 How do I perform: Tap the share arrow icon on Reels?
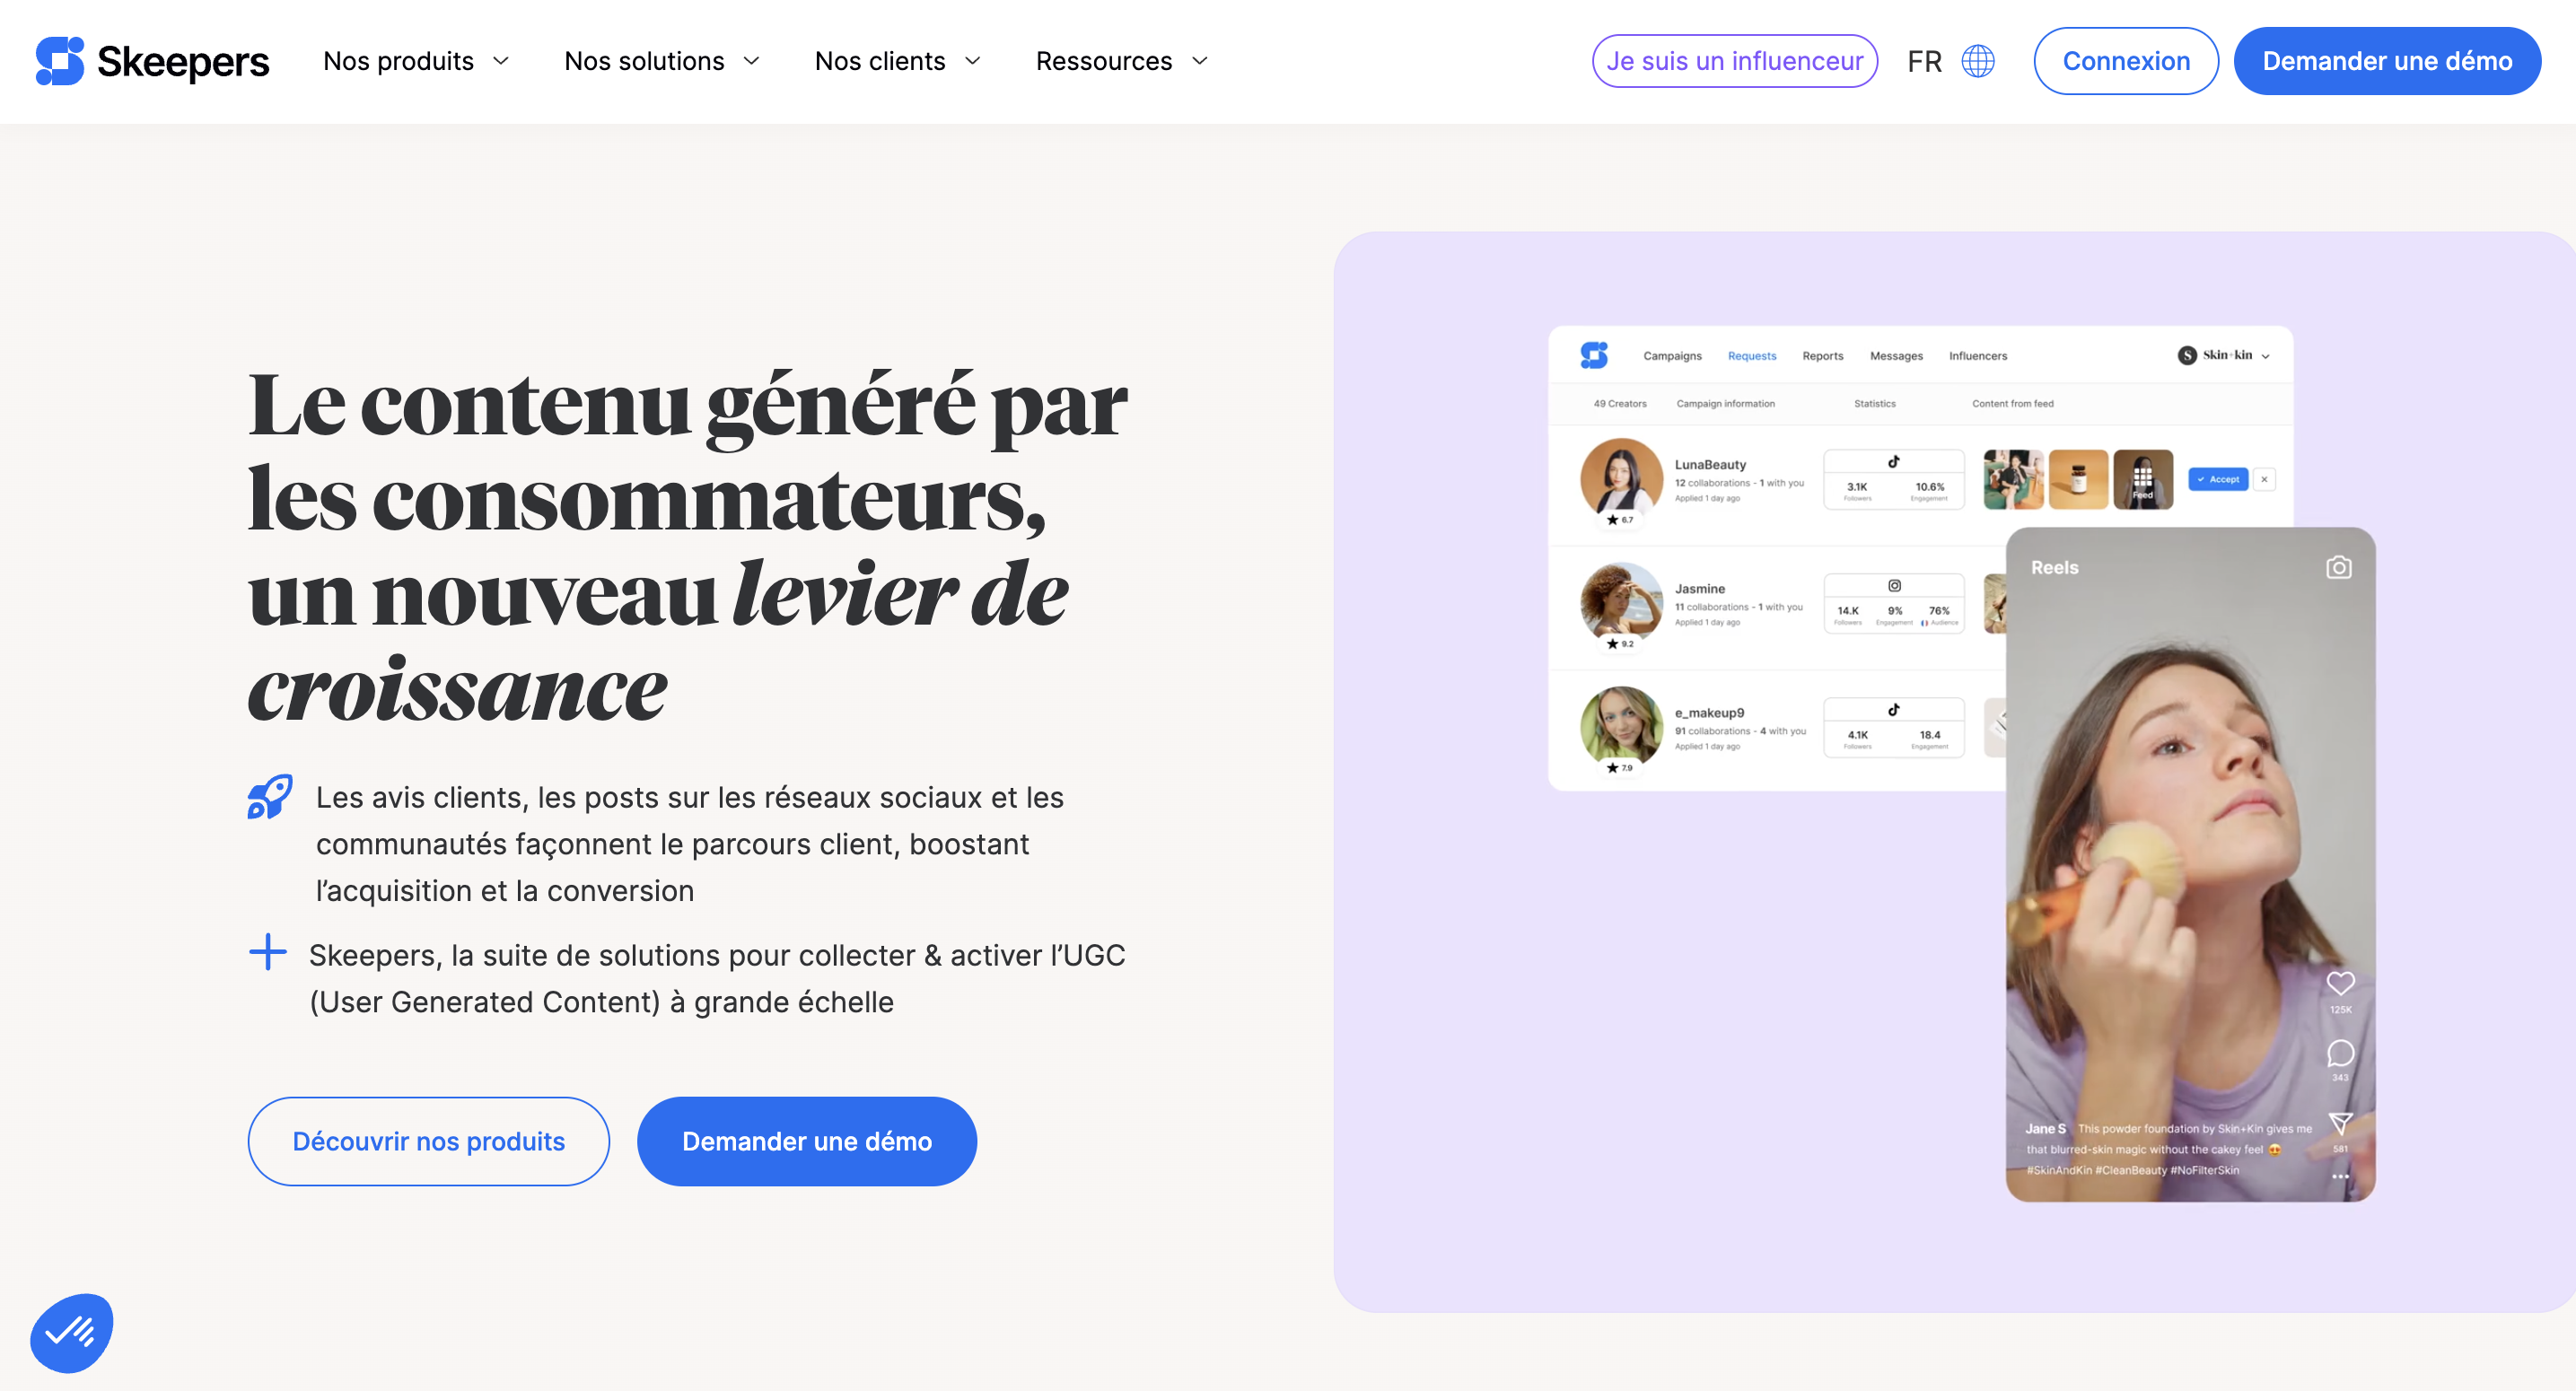pyautogui.click(x=2340, y=1123)
